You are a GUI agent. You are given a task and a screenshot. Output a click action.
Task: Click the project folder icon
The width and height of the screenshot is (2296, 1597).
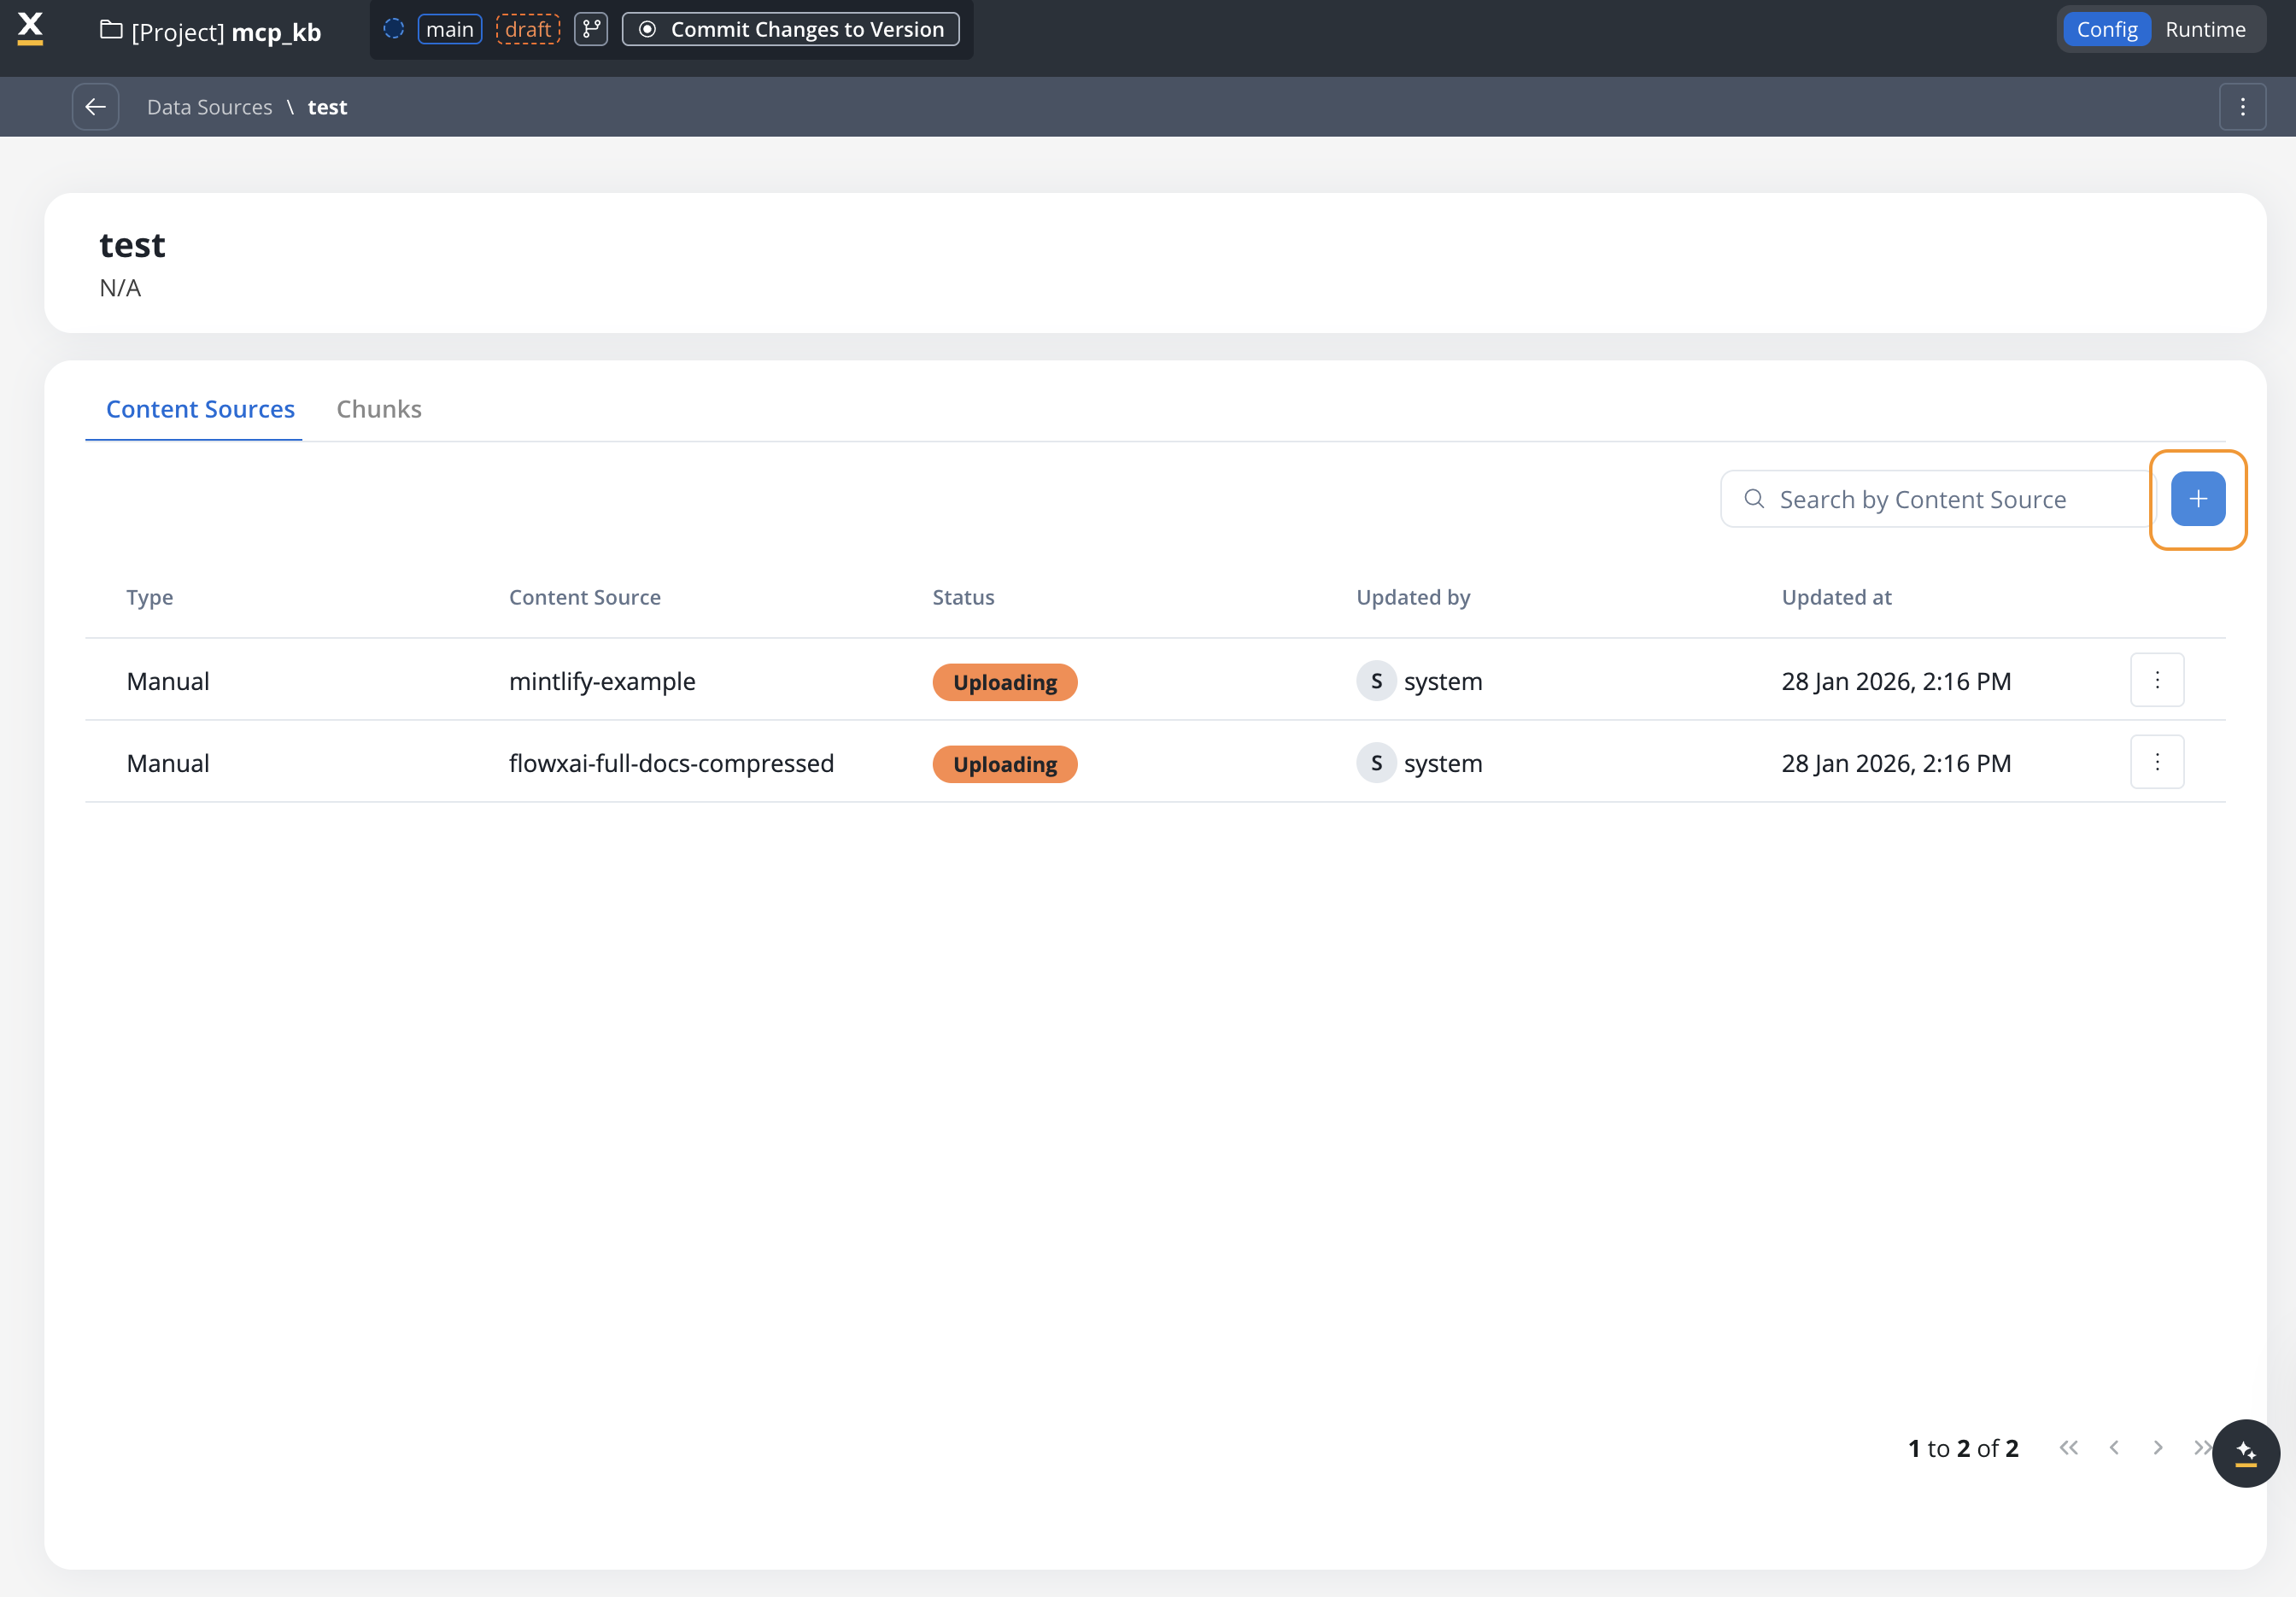click(x=111, y=31)
